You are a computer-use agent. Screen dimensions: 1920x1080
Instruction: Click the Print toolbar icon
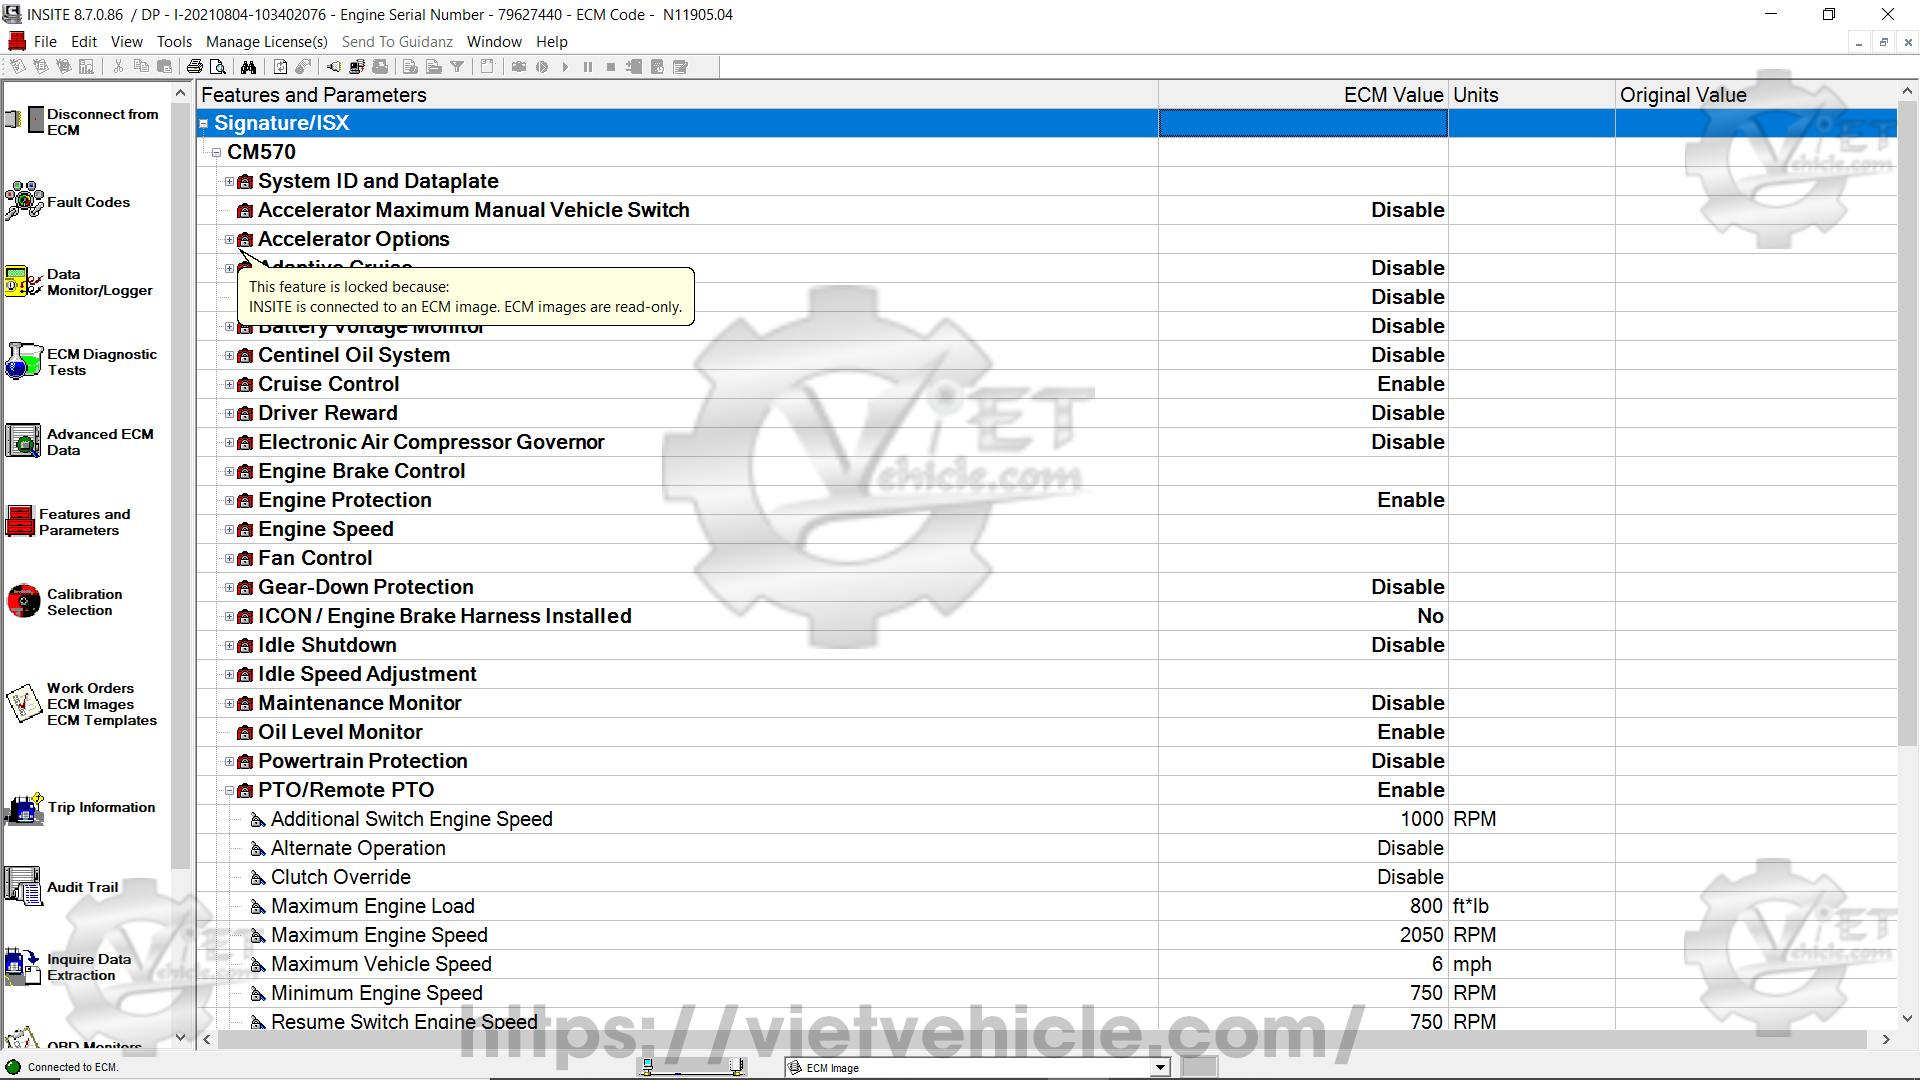195,67
